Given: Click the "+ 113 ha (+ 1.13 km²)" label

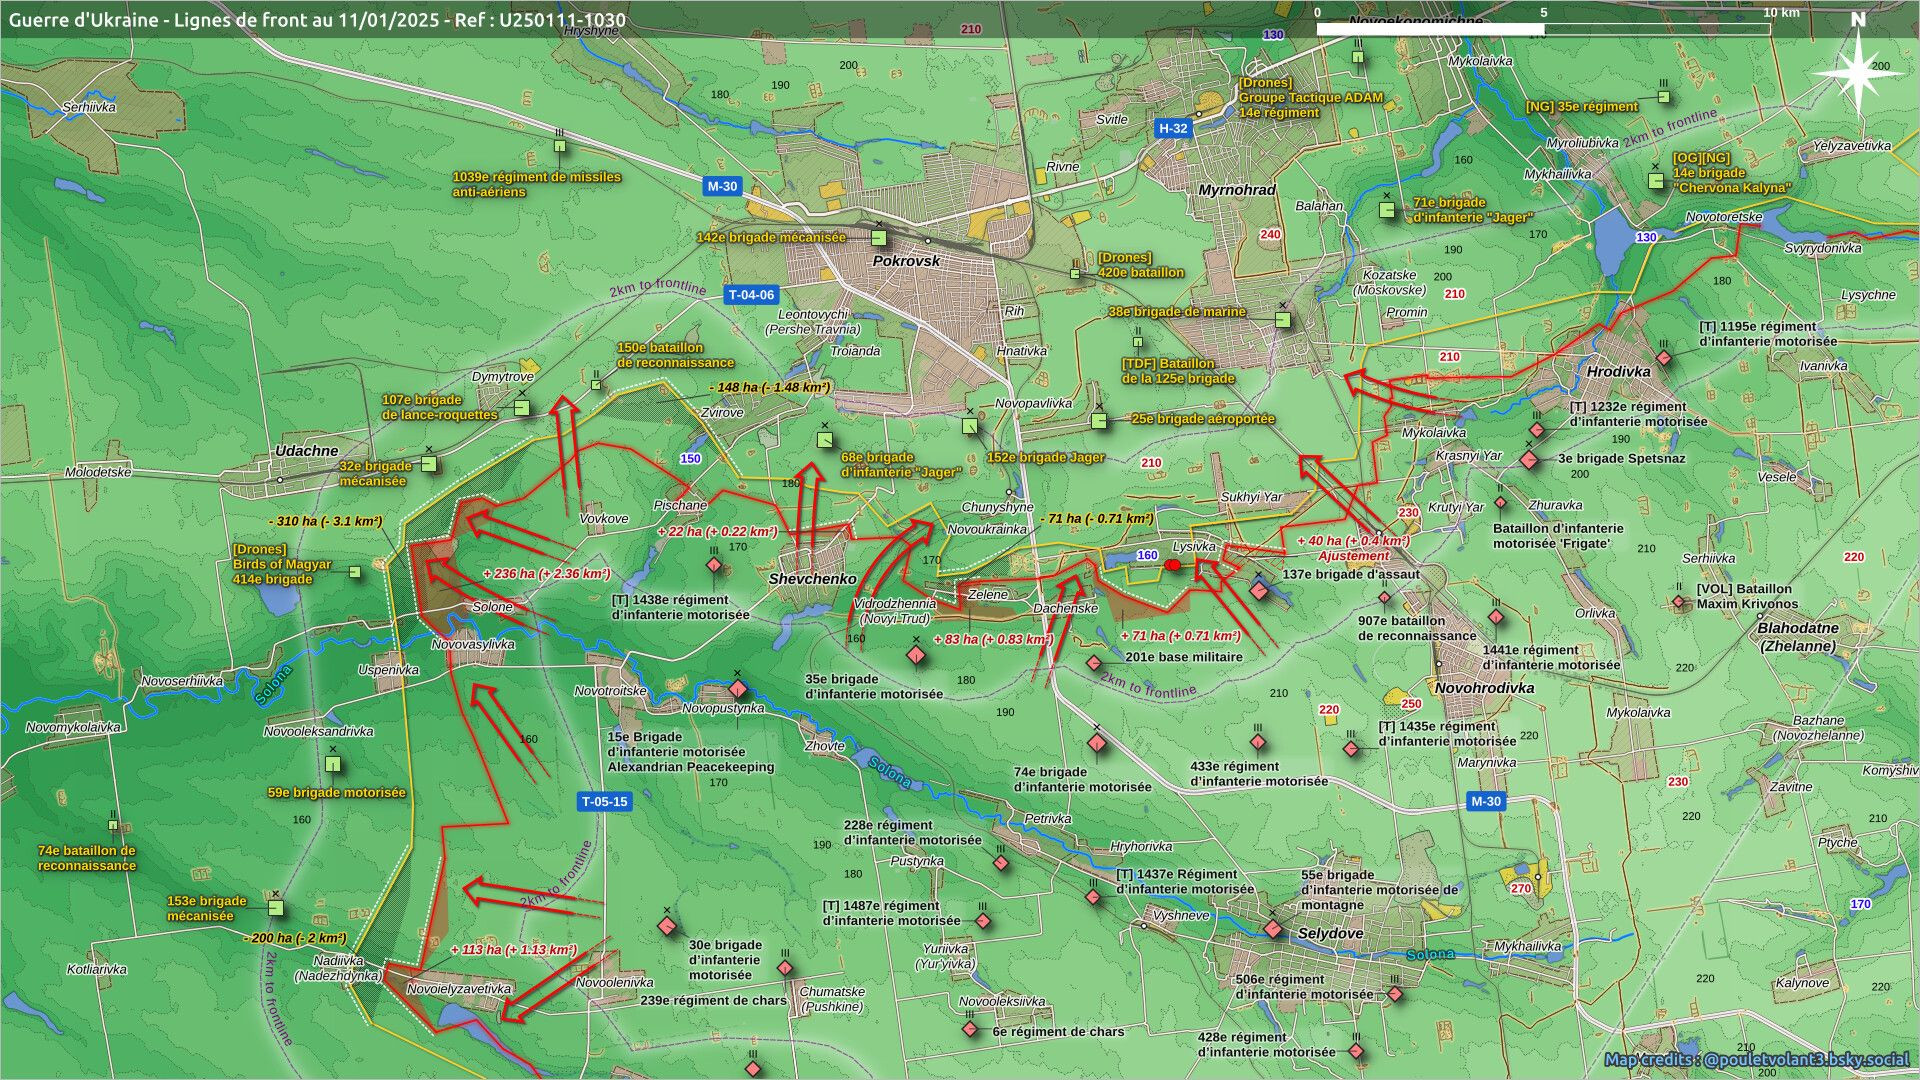Looking at the screenshot, I should (x=514, y=950).
